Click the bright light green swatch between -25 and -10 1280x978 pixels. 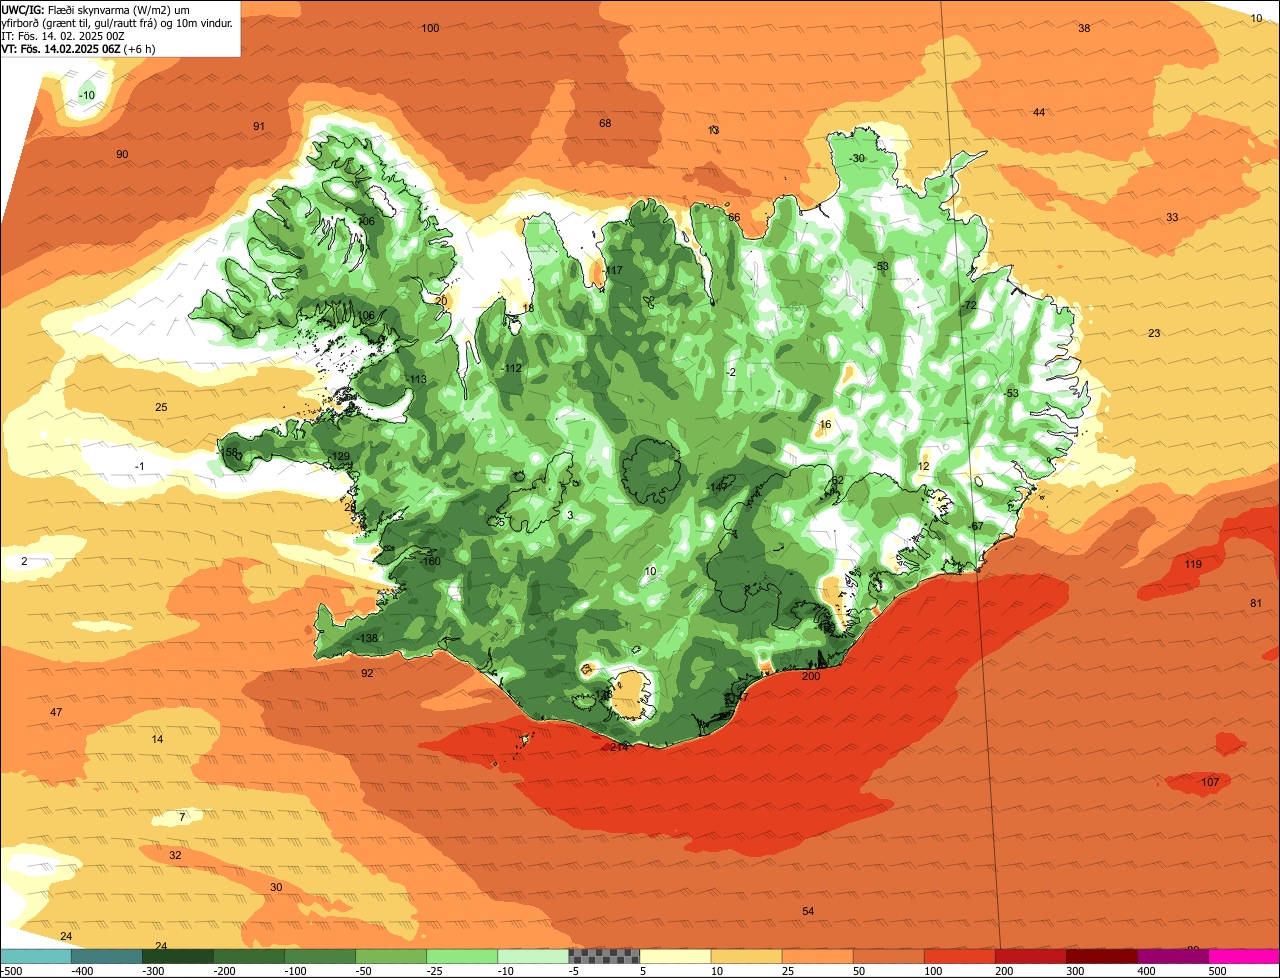tap(461, 956)
